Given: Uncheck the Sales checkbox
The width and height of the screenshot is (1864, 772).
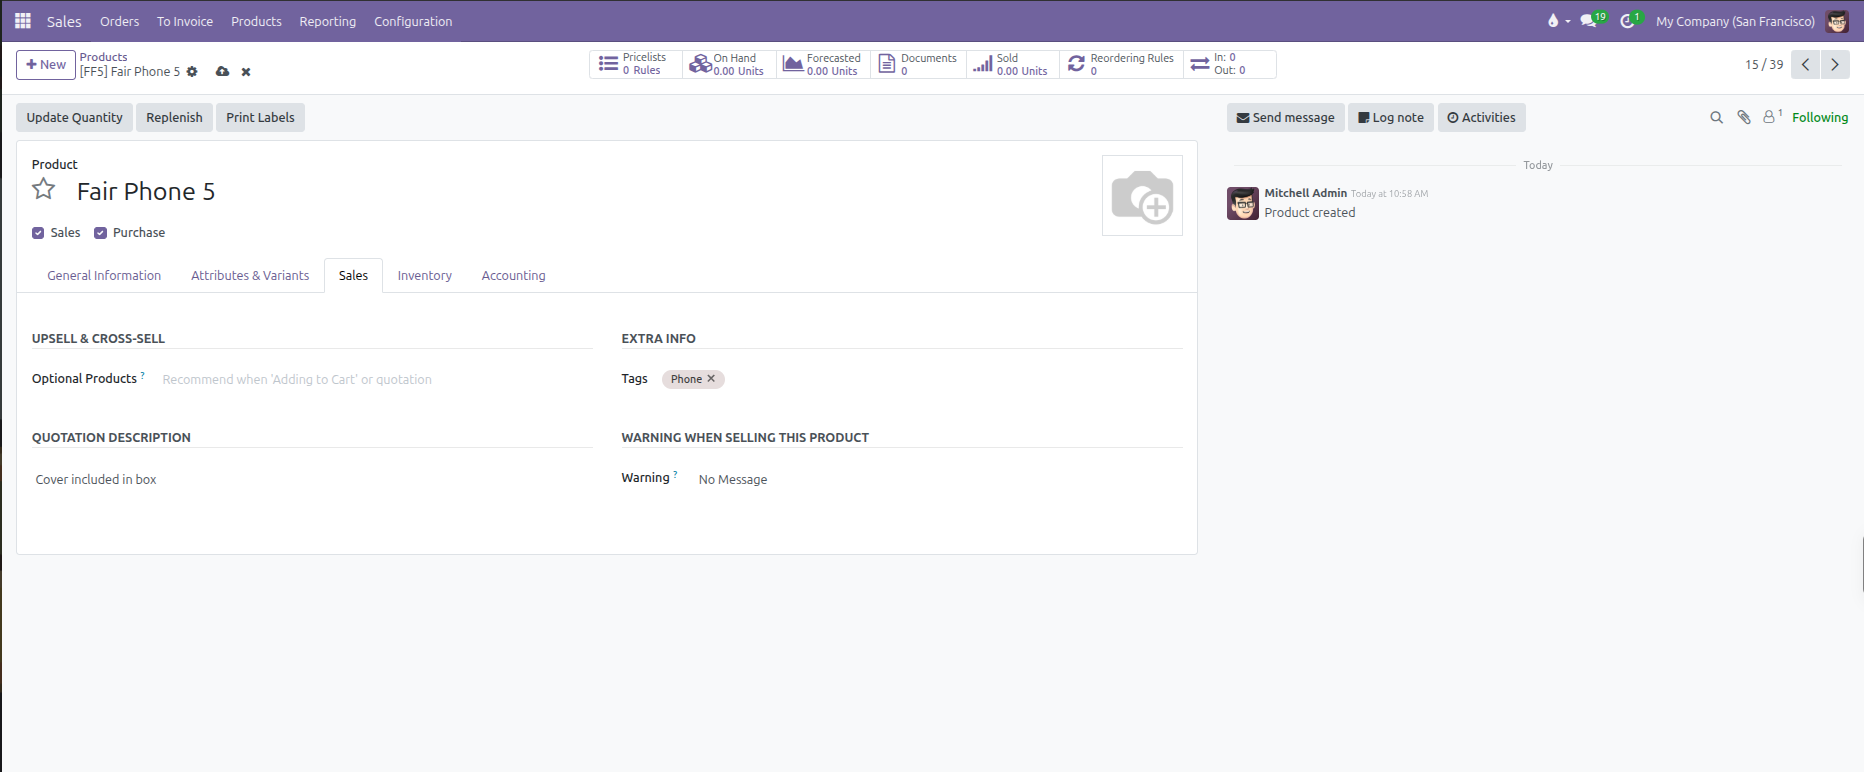Looking at the screenshot, I should 38,233.
